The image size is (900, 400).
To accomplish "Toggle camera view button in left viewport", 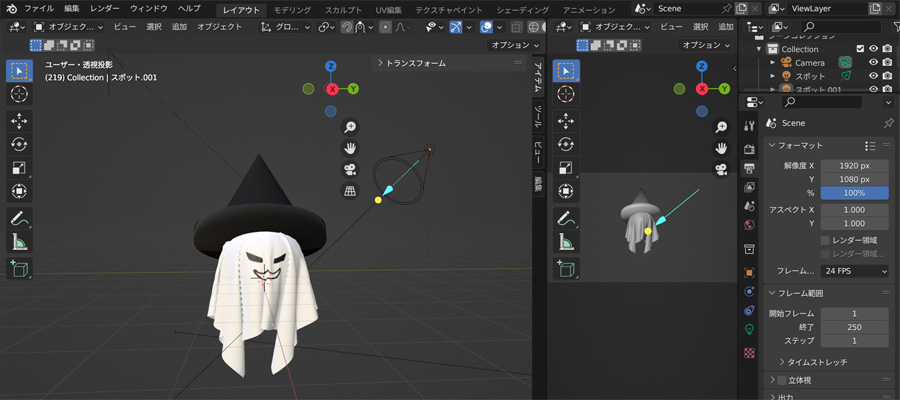I will [x=350, y=169].
